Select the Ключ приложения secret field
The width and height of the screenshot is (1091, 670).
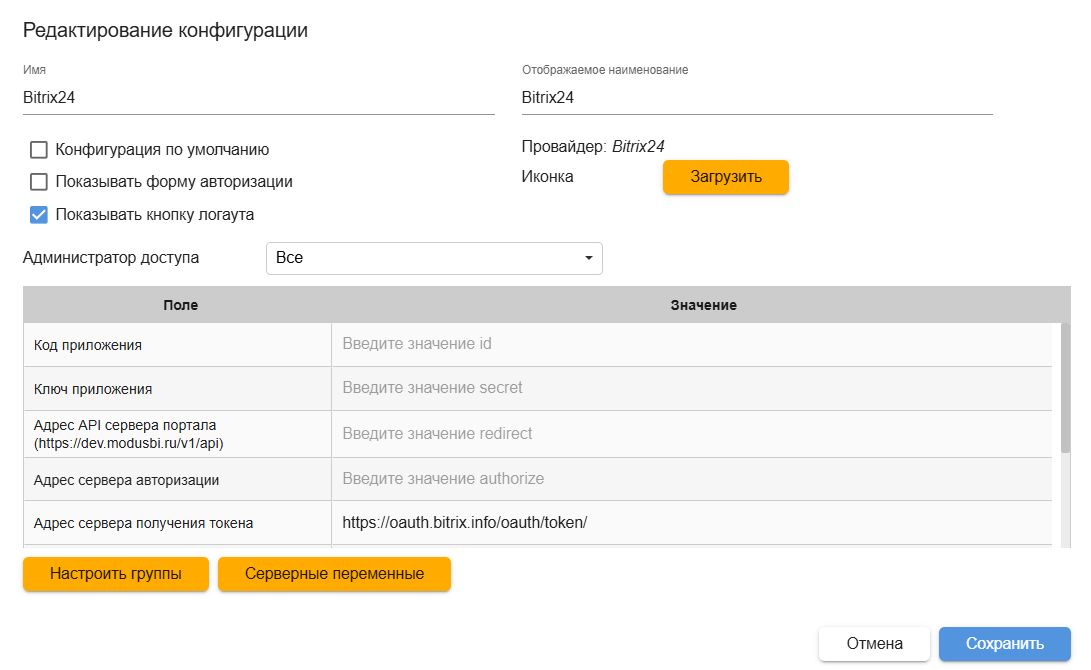pyautogui.click(x=690, y=388)
